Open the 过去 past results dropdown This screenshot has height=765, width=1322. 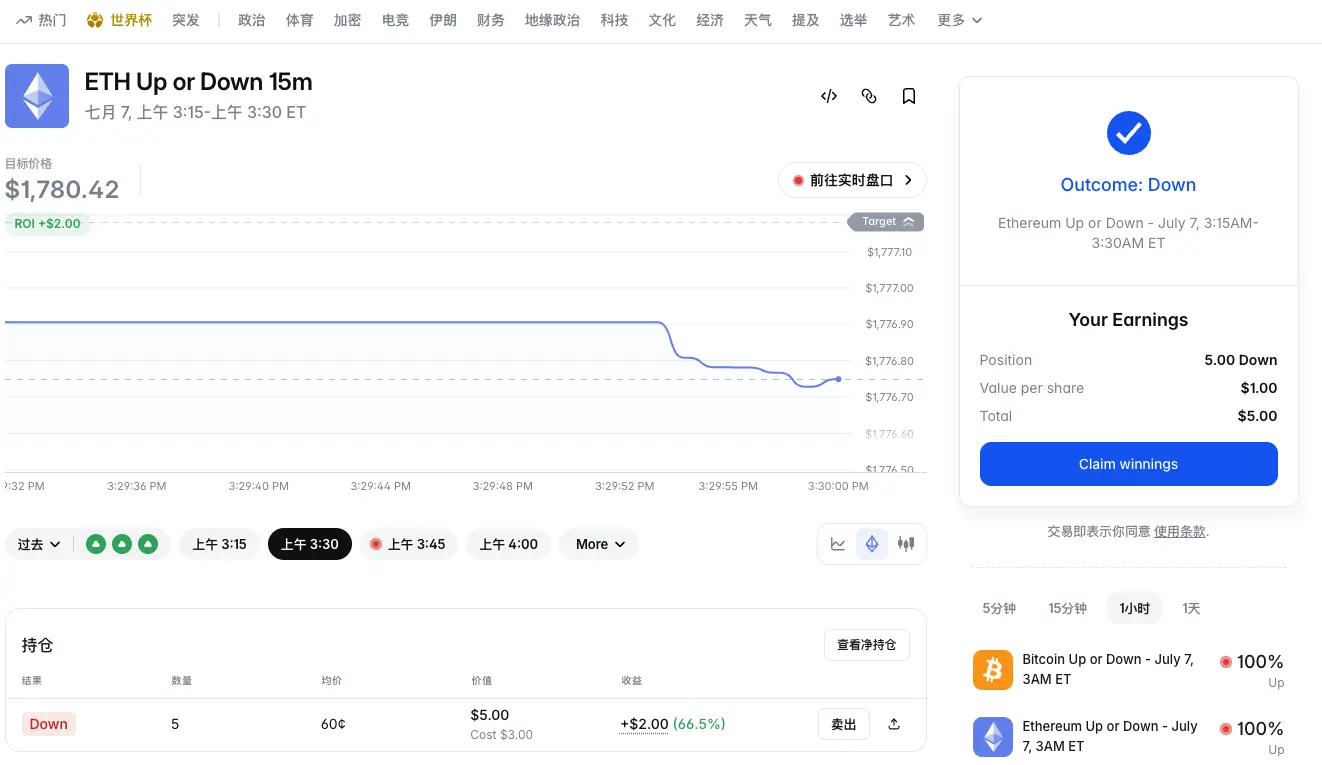pyautogui.click(x=39, y=544)
